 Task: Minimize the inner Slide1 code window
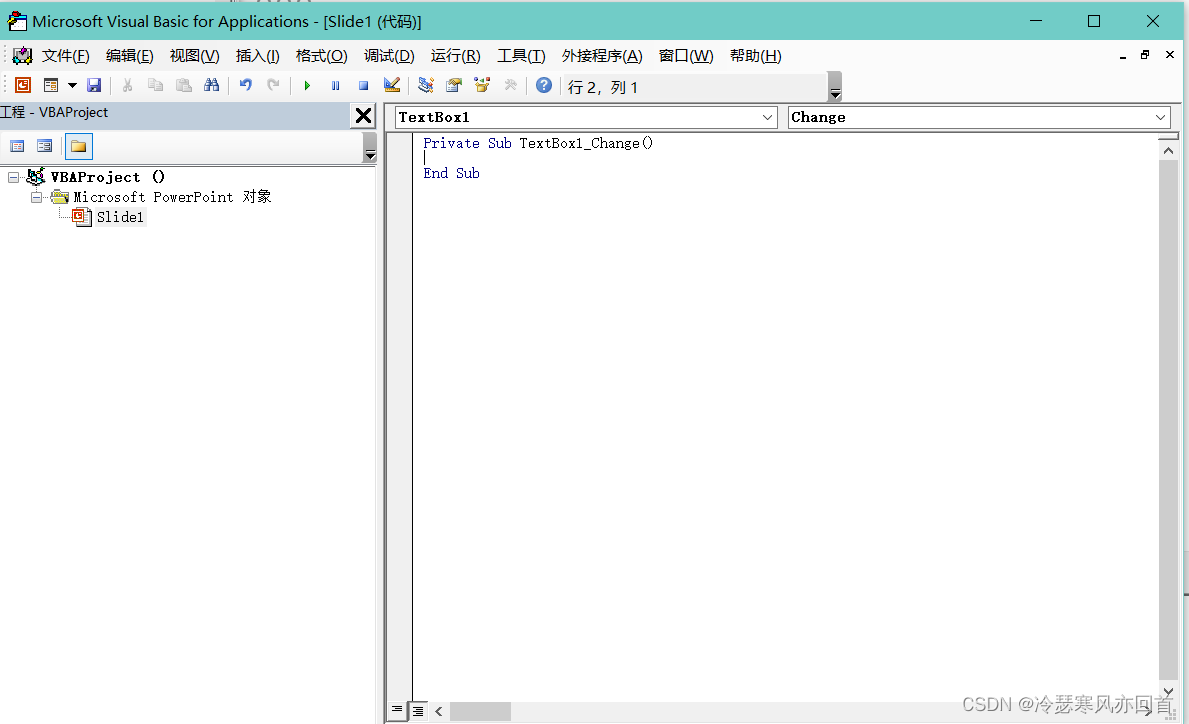tap(1123, 55)
